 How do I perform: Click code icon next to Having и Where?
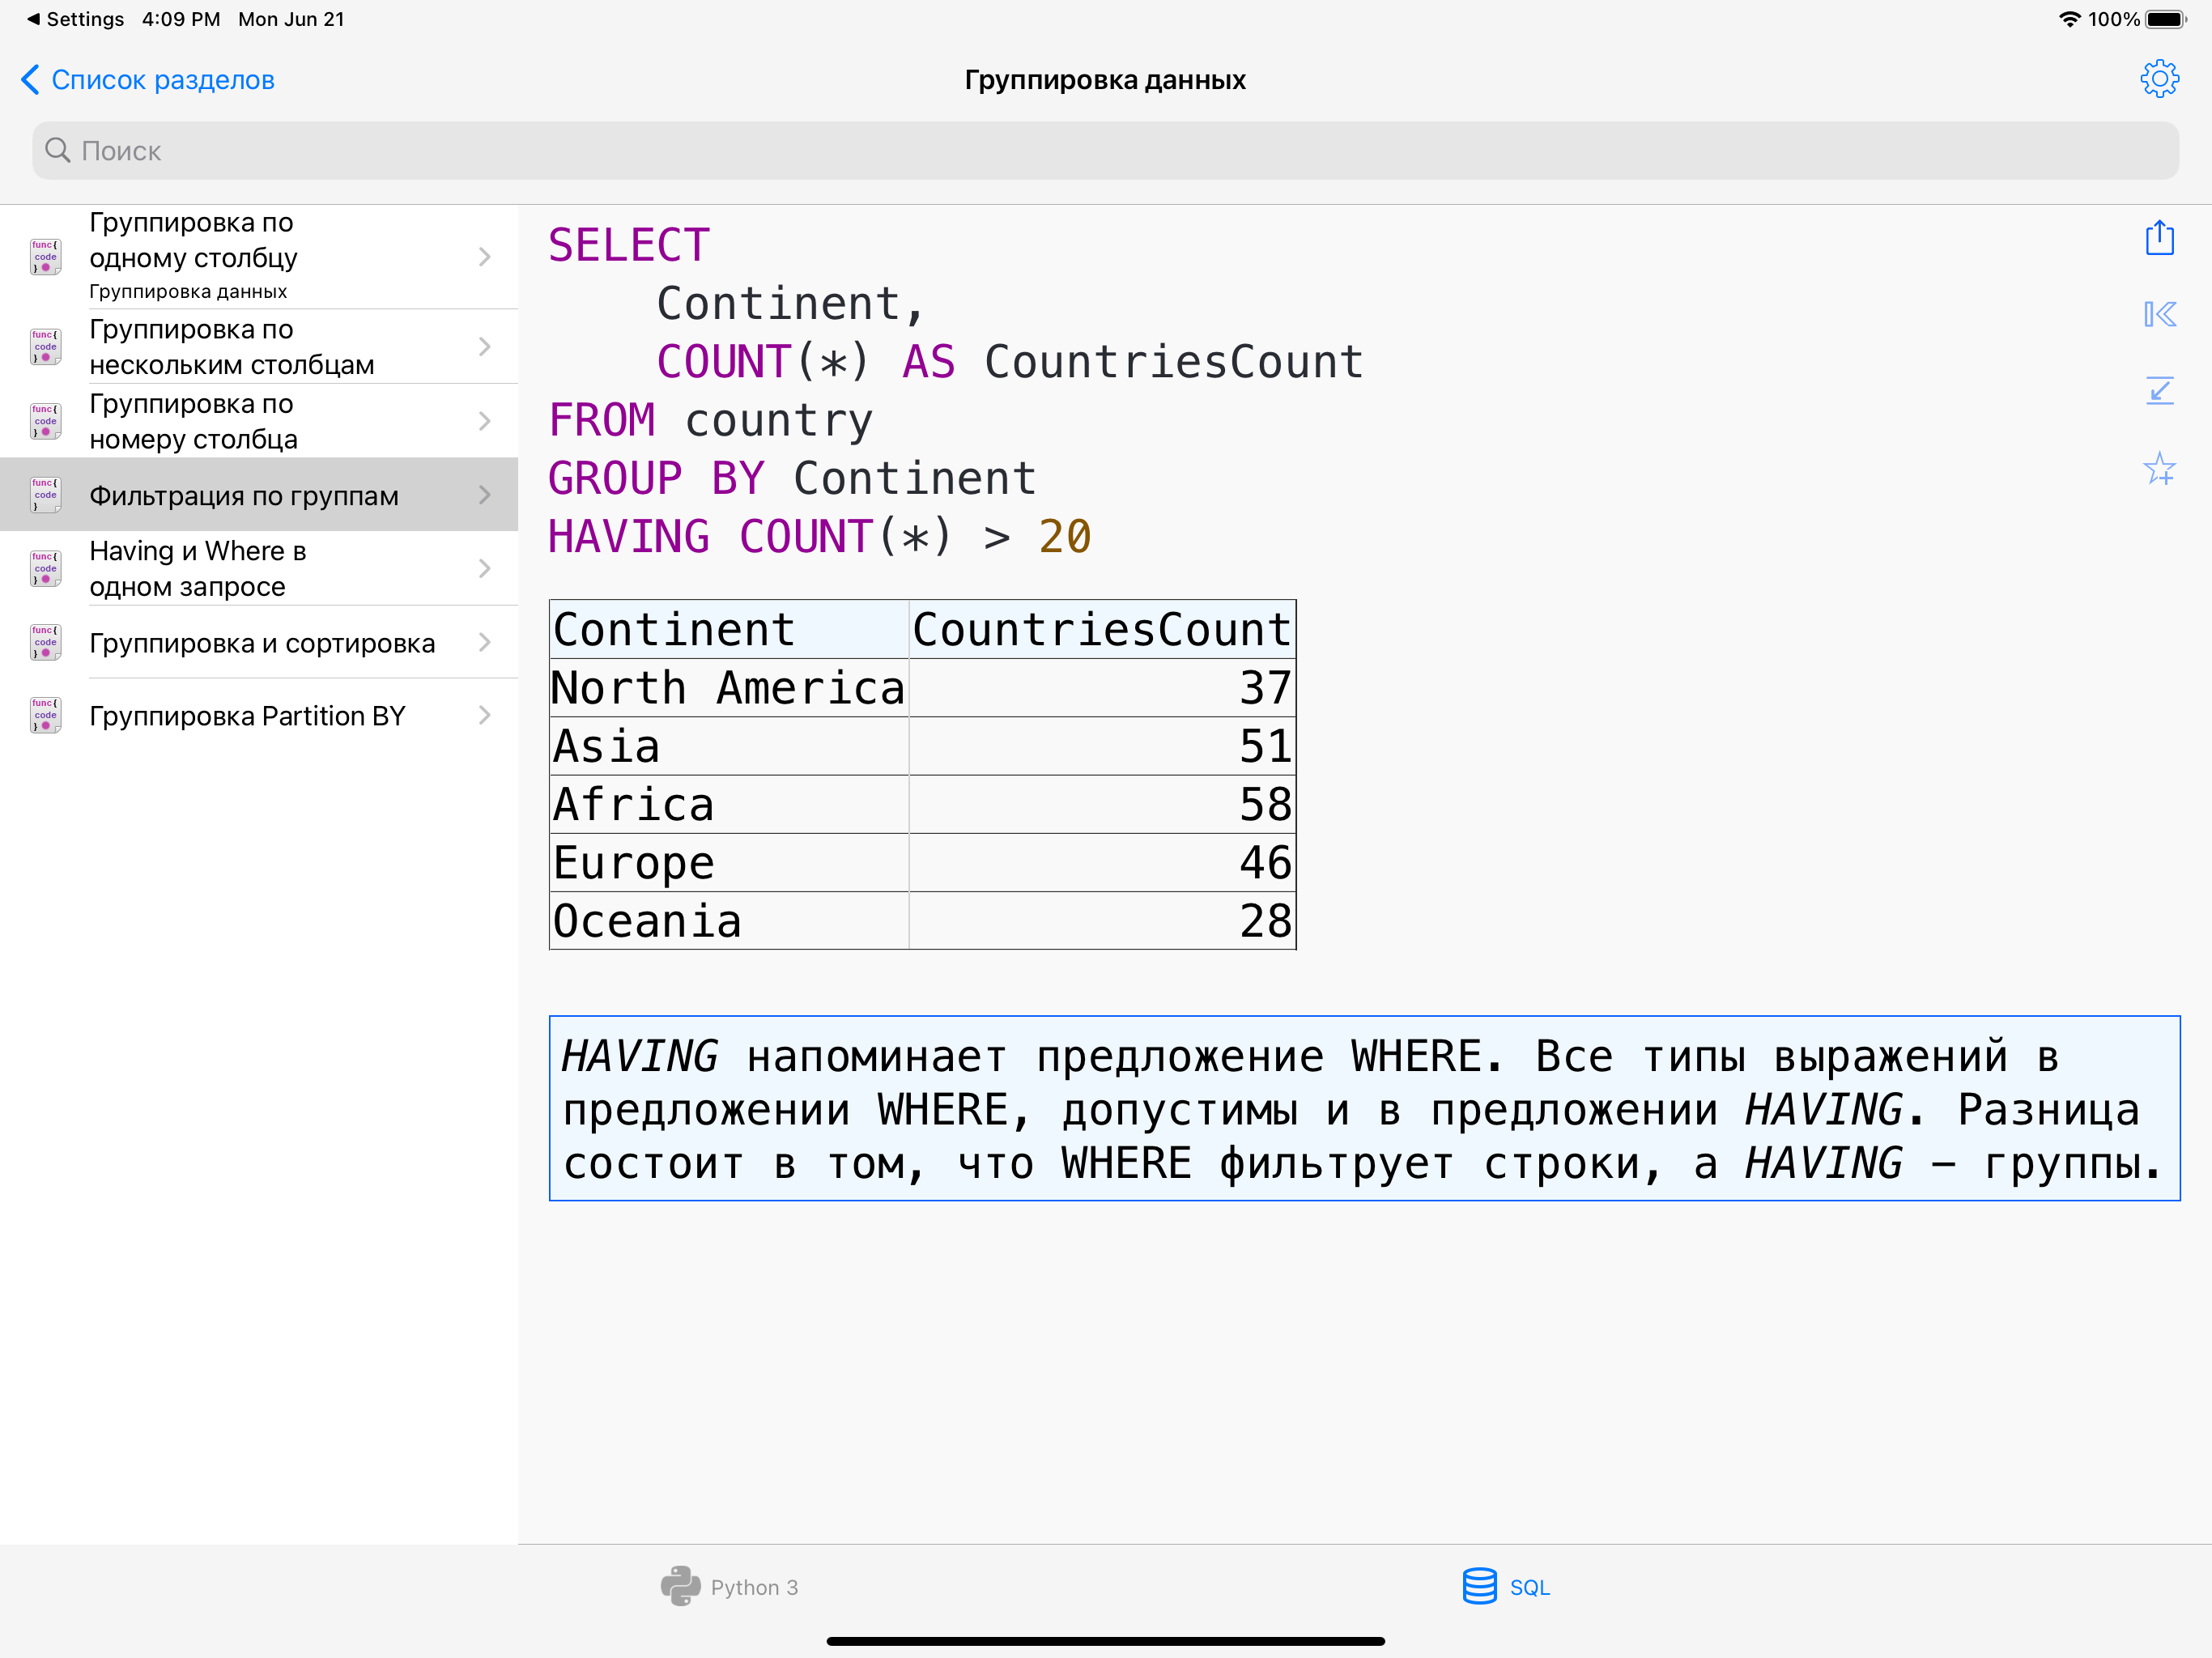coord(45,568)
